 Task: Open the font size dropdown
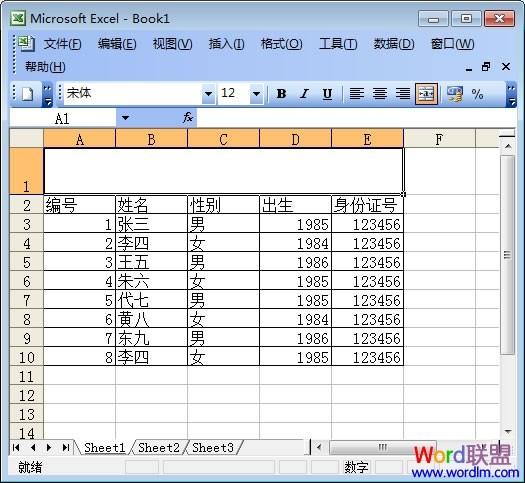pos(256,94)
